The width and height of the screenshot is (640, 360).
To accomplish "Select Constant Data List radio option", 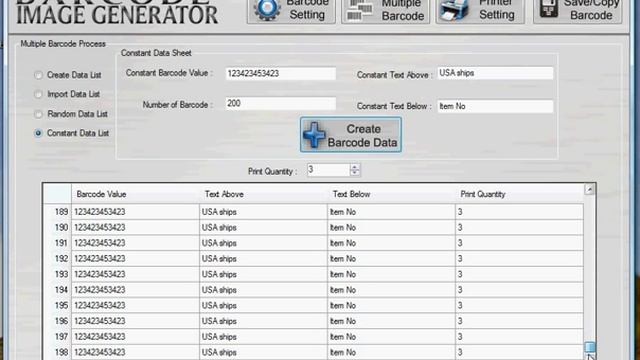I will [38, 133].
